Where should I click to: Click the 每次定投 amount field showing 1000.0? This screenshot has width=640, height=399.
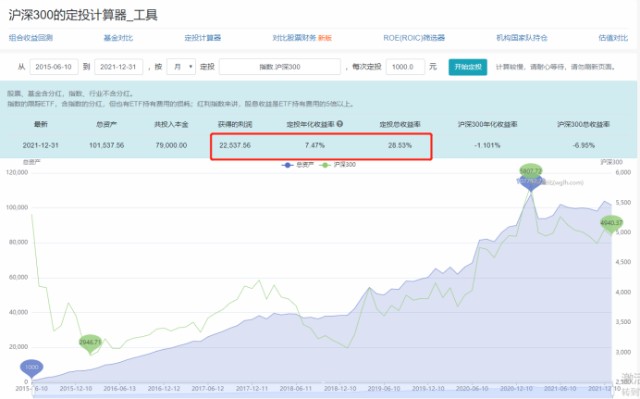(x=405, y=67)
